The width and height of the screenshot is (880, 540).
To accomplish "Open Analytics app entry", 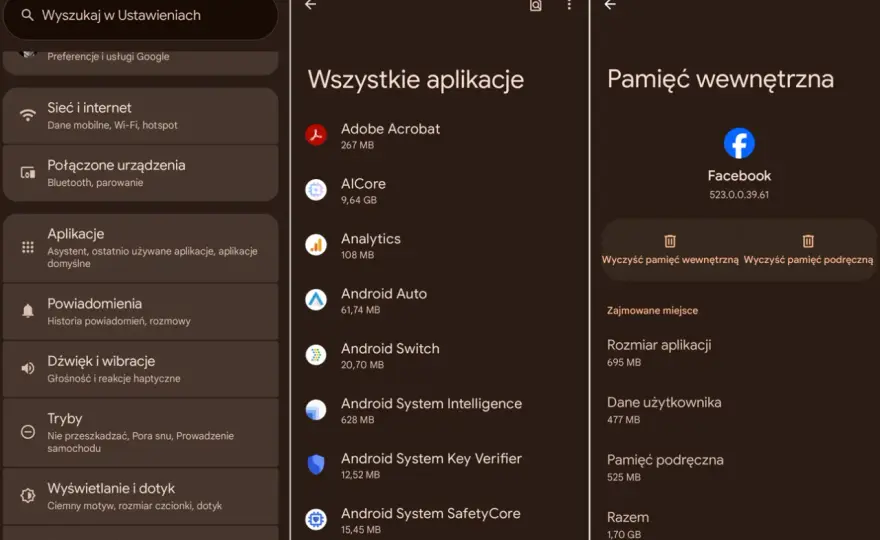I will tap(439, 245).
